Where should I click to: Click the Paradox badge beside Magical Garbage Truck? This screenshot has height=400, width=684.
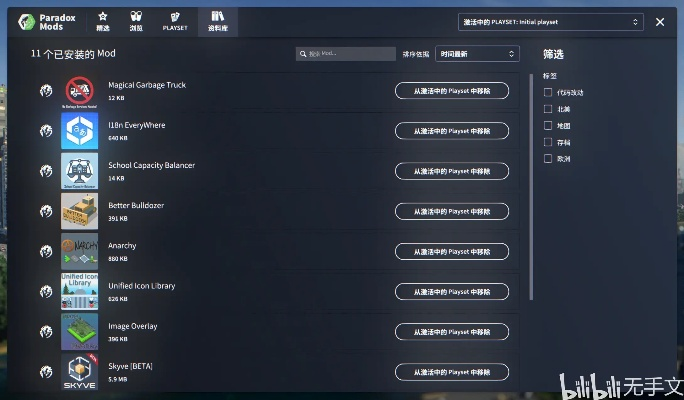point(46,91)
